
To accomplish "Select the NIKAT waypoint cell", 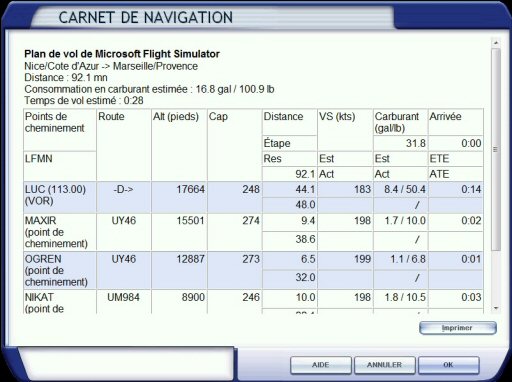I will [x=60, y=302].
